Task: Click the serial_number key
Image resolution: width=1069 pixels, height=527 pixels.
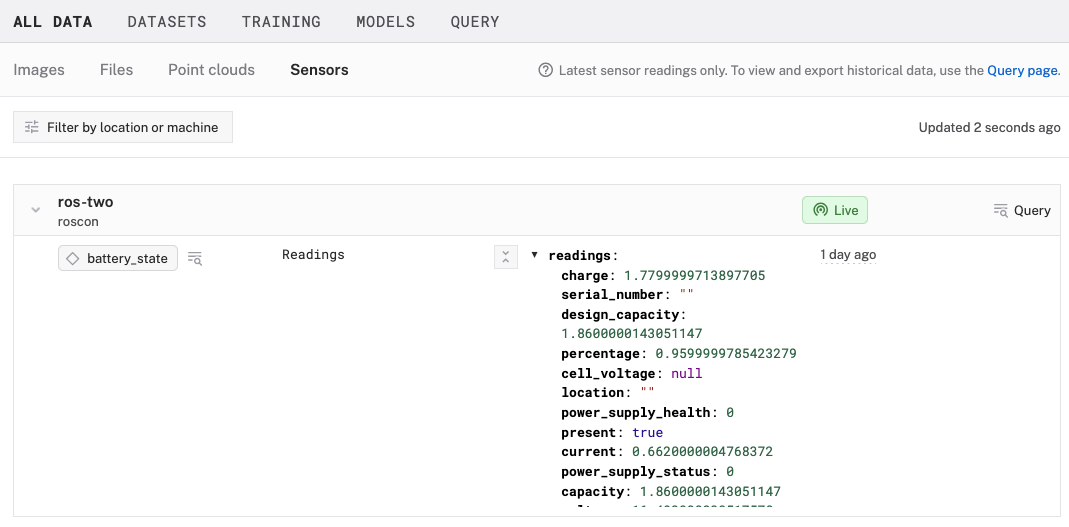Action: tap(612, 295)
